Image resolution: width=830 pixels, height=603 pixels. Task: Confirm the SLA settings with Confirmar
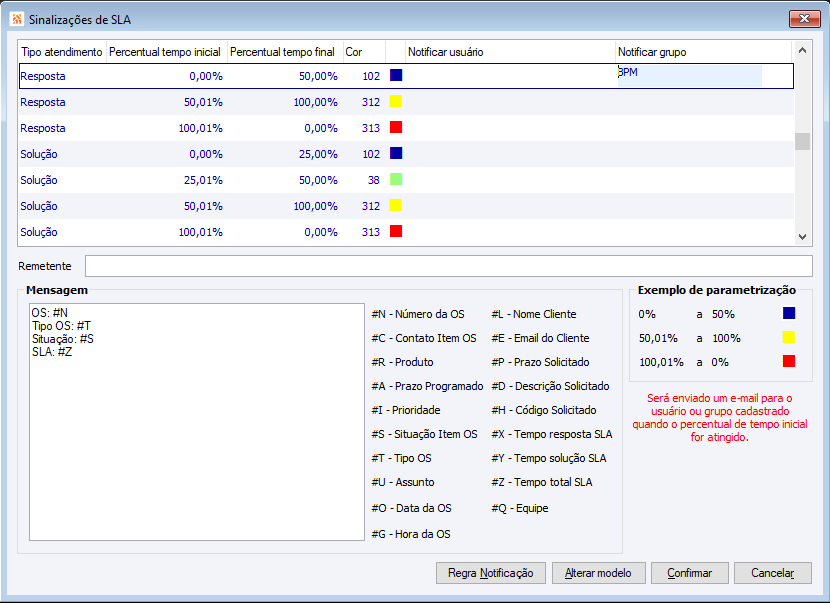click(x=689, y=573)
